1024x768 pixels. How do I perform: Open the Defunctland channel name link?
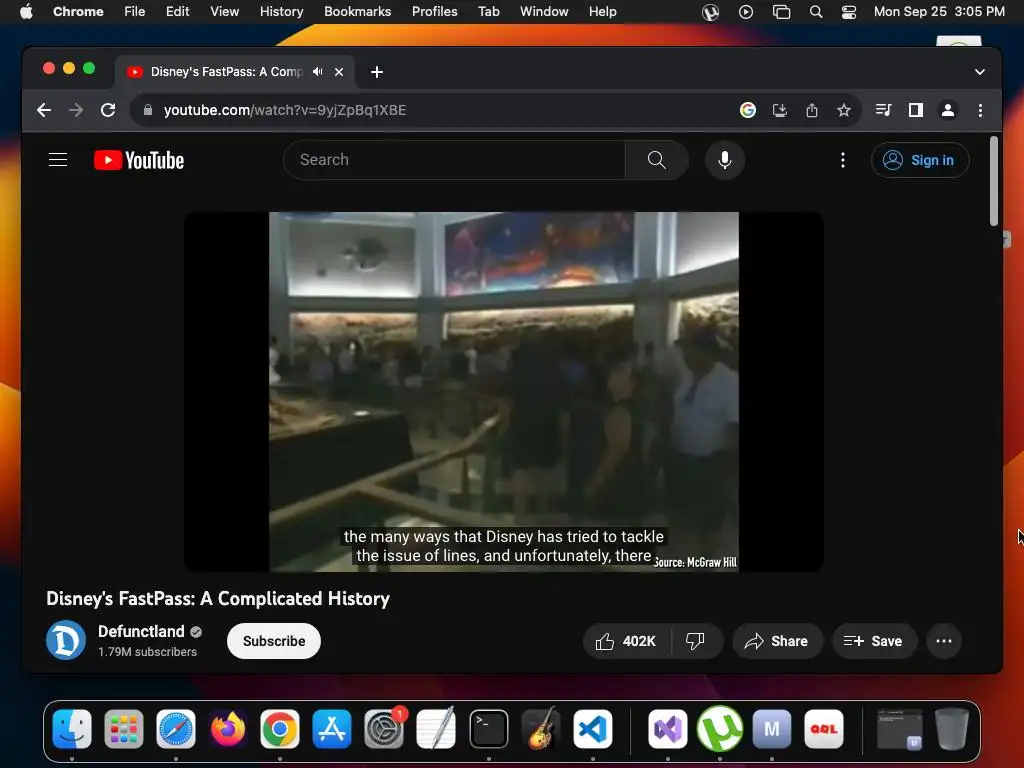141,632
